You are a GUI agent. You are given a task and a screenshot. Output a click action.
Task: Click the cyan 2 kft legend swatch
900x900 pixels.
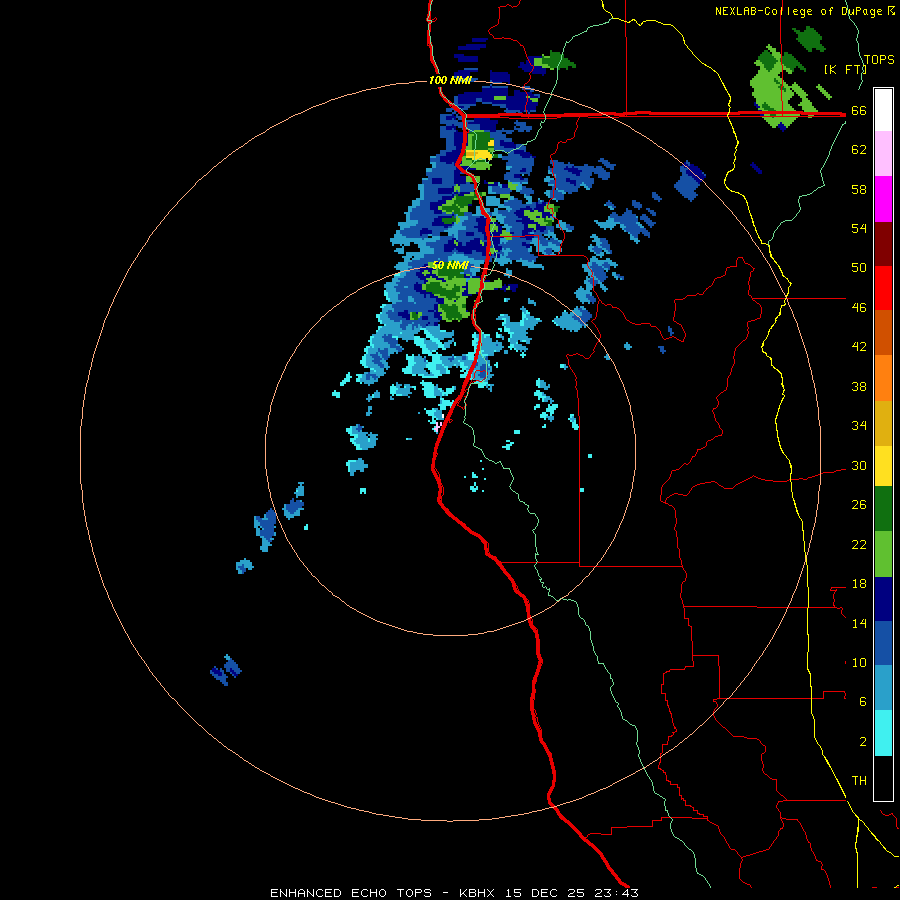coord(883,734)
